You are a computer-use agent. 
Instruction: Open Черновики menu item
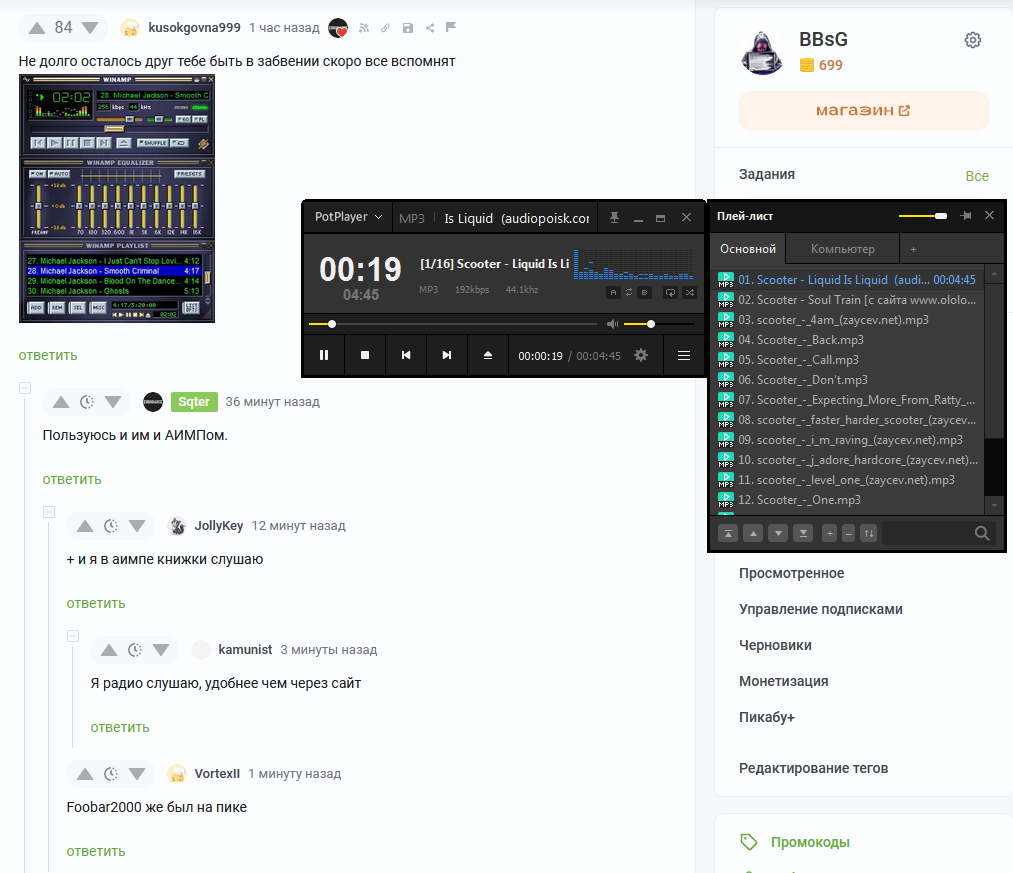(x=775, y=645)
